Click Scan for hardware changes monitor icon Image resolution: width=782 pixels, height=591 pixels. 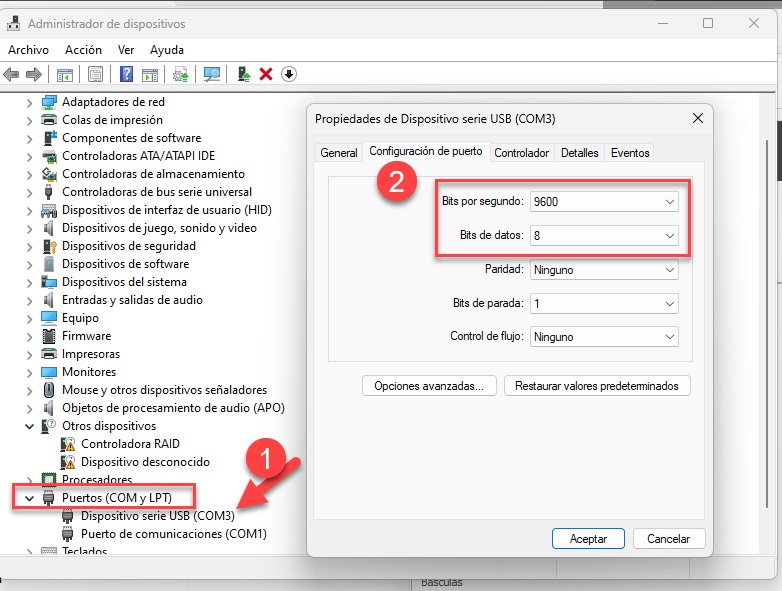pyautogui.click(x=212, y=75)
